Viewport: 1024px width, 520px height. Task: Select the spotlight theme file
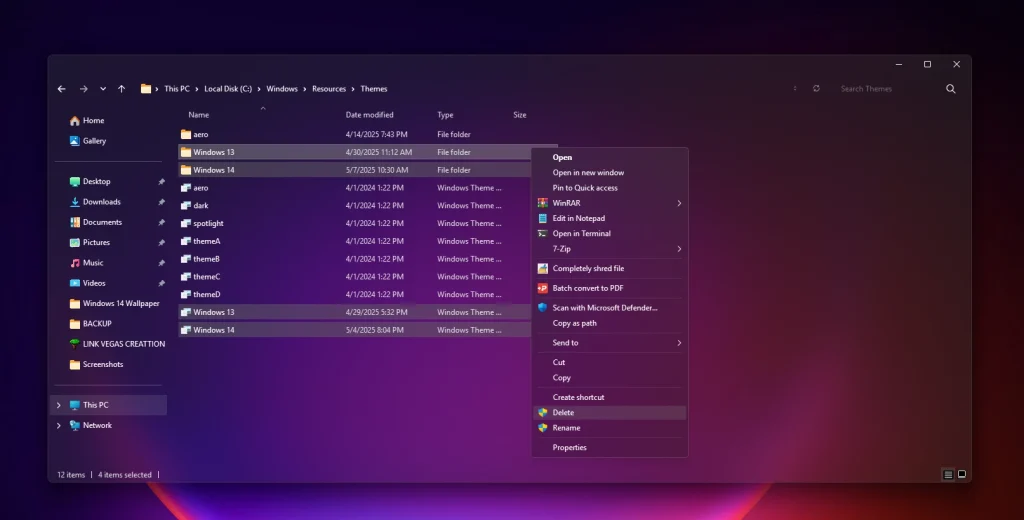tap(354, 223)
